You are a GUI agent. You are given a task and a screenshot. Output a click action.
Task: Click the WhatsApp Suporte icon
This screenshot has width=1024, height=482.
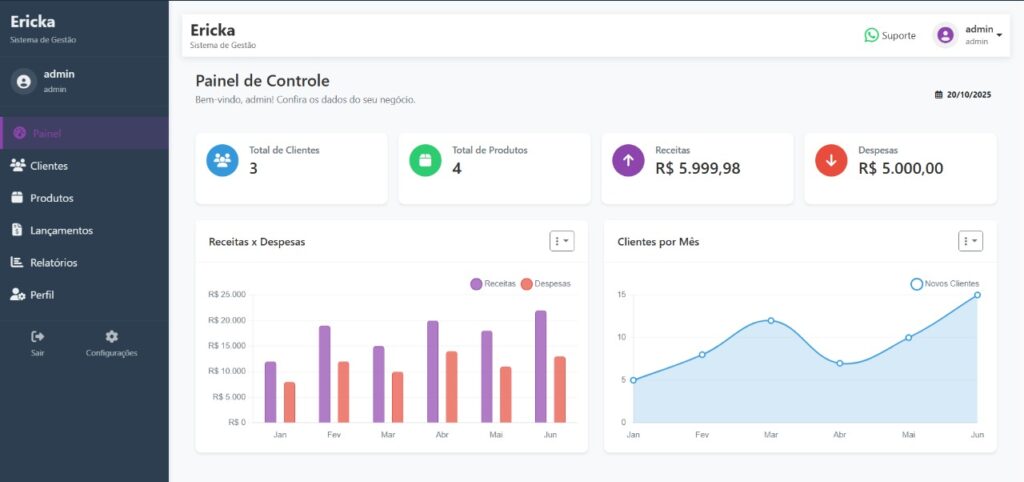click(x=871, y=35)
